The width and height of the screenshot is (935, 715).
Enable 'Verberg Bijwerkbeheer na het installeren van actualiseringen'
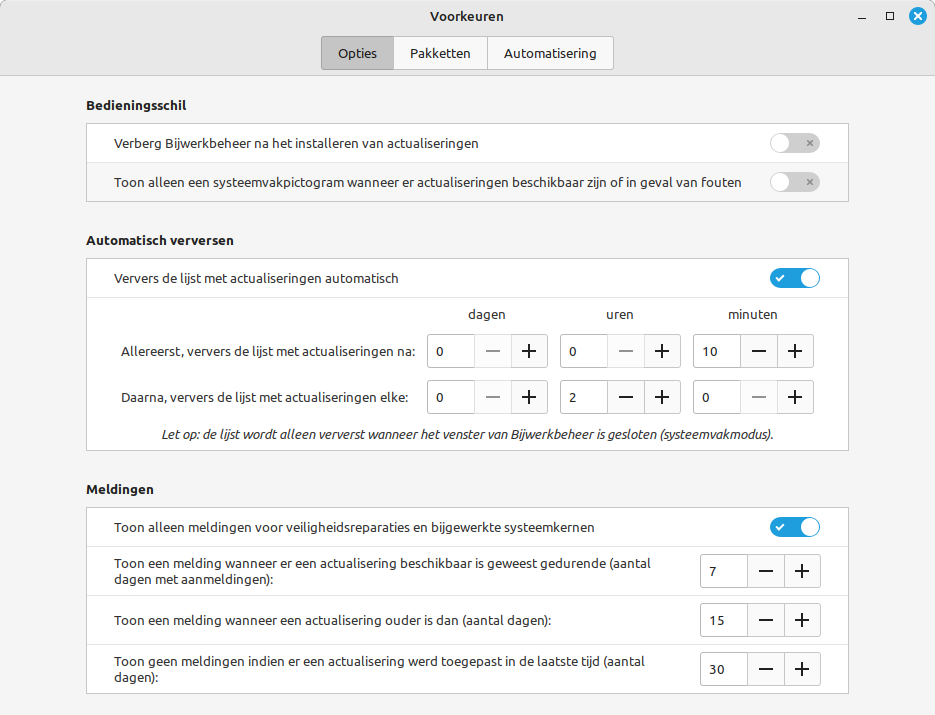tap(795, 143)
